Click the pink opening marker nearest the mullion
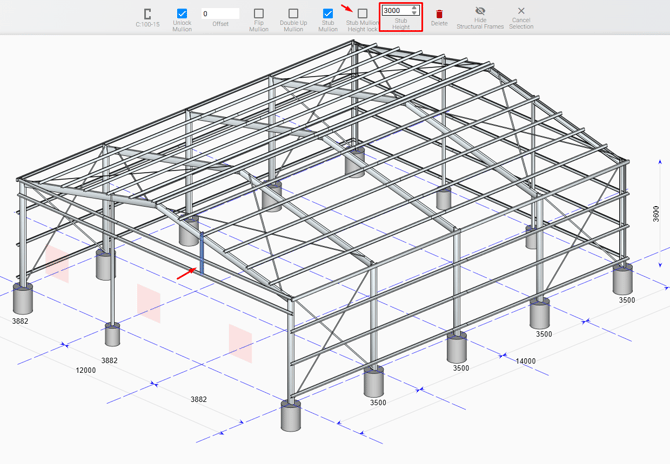 click(149, 303)
